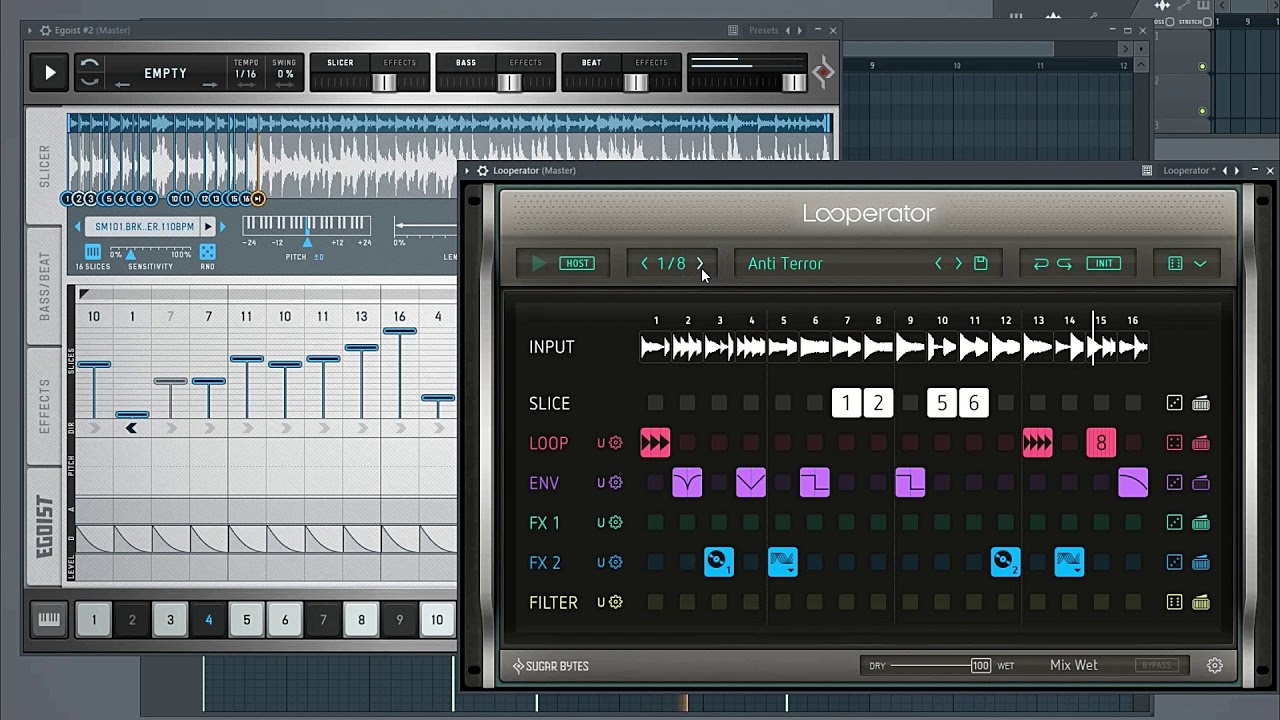Clear the LOOP row with its eraser icon
Viewport: 1280px width, 720px height.
(1201, 443)
